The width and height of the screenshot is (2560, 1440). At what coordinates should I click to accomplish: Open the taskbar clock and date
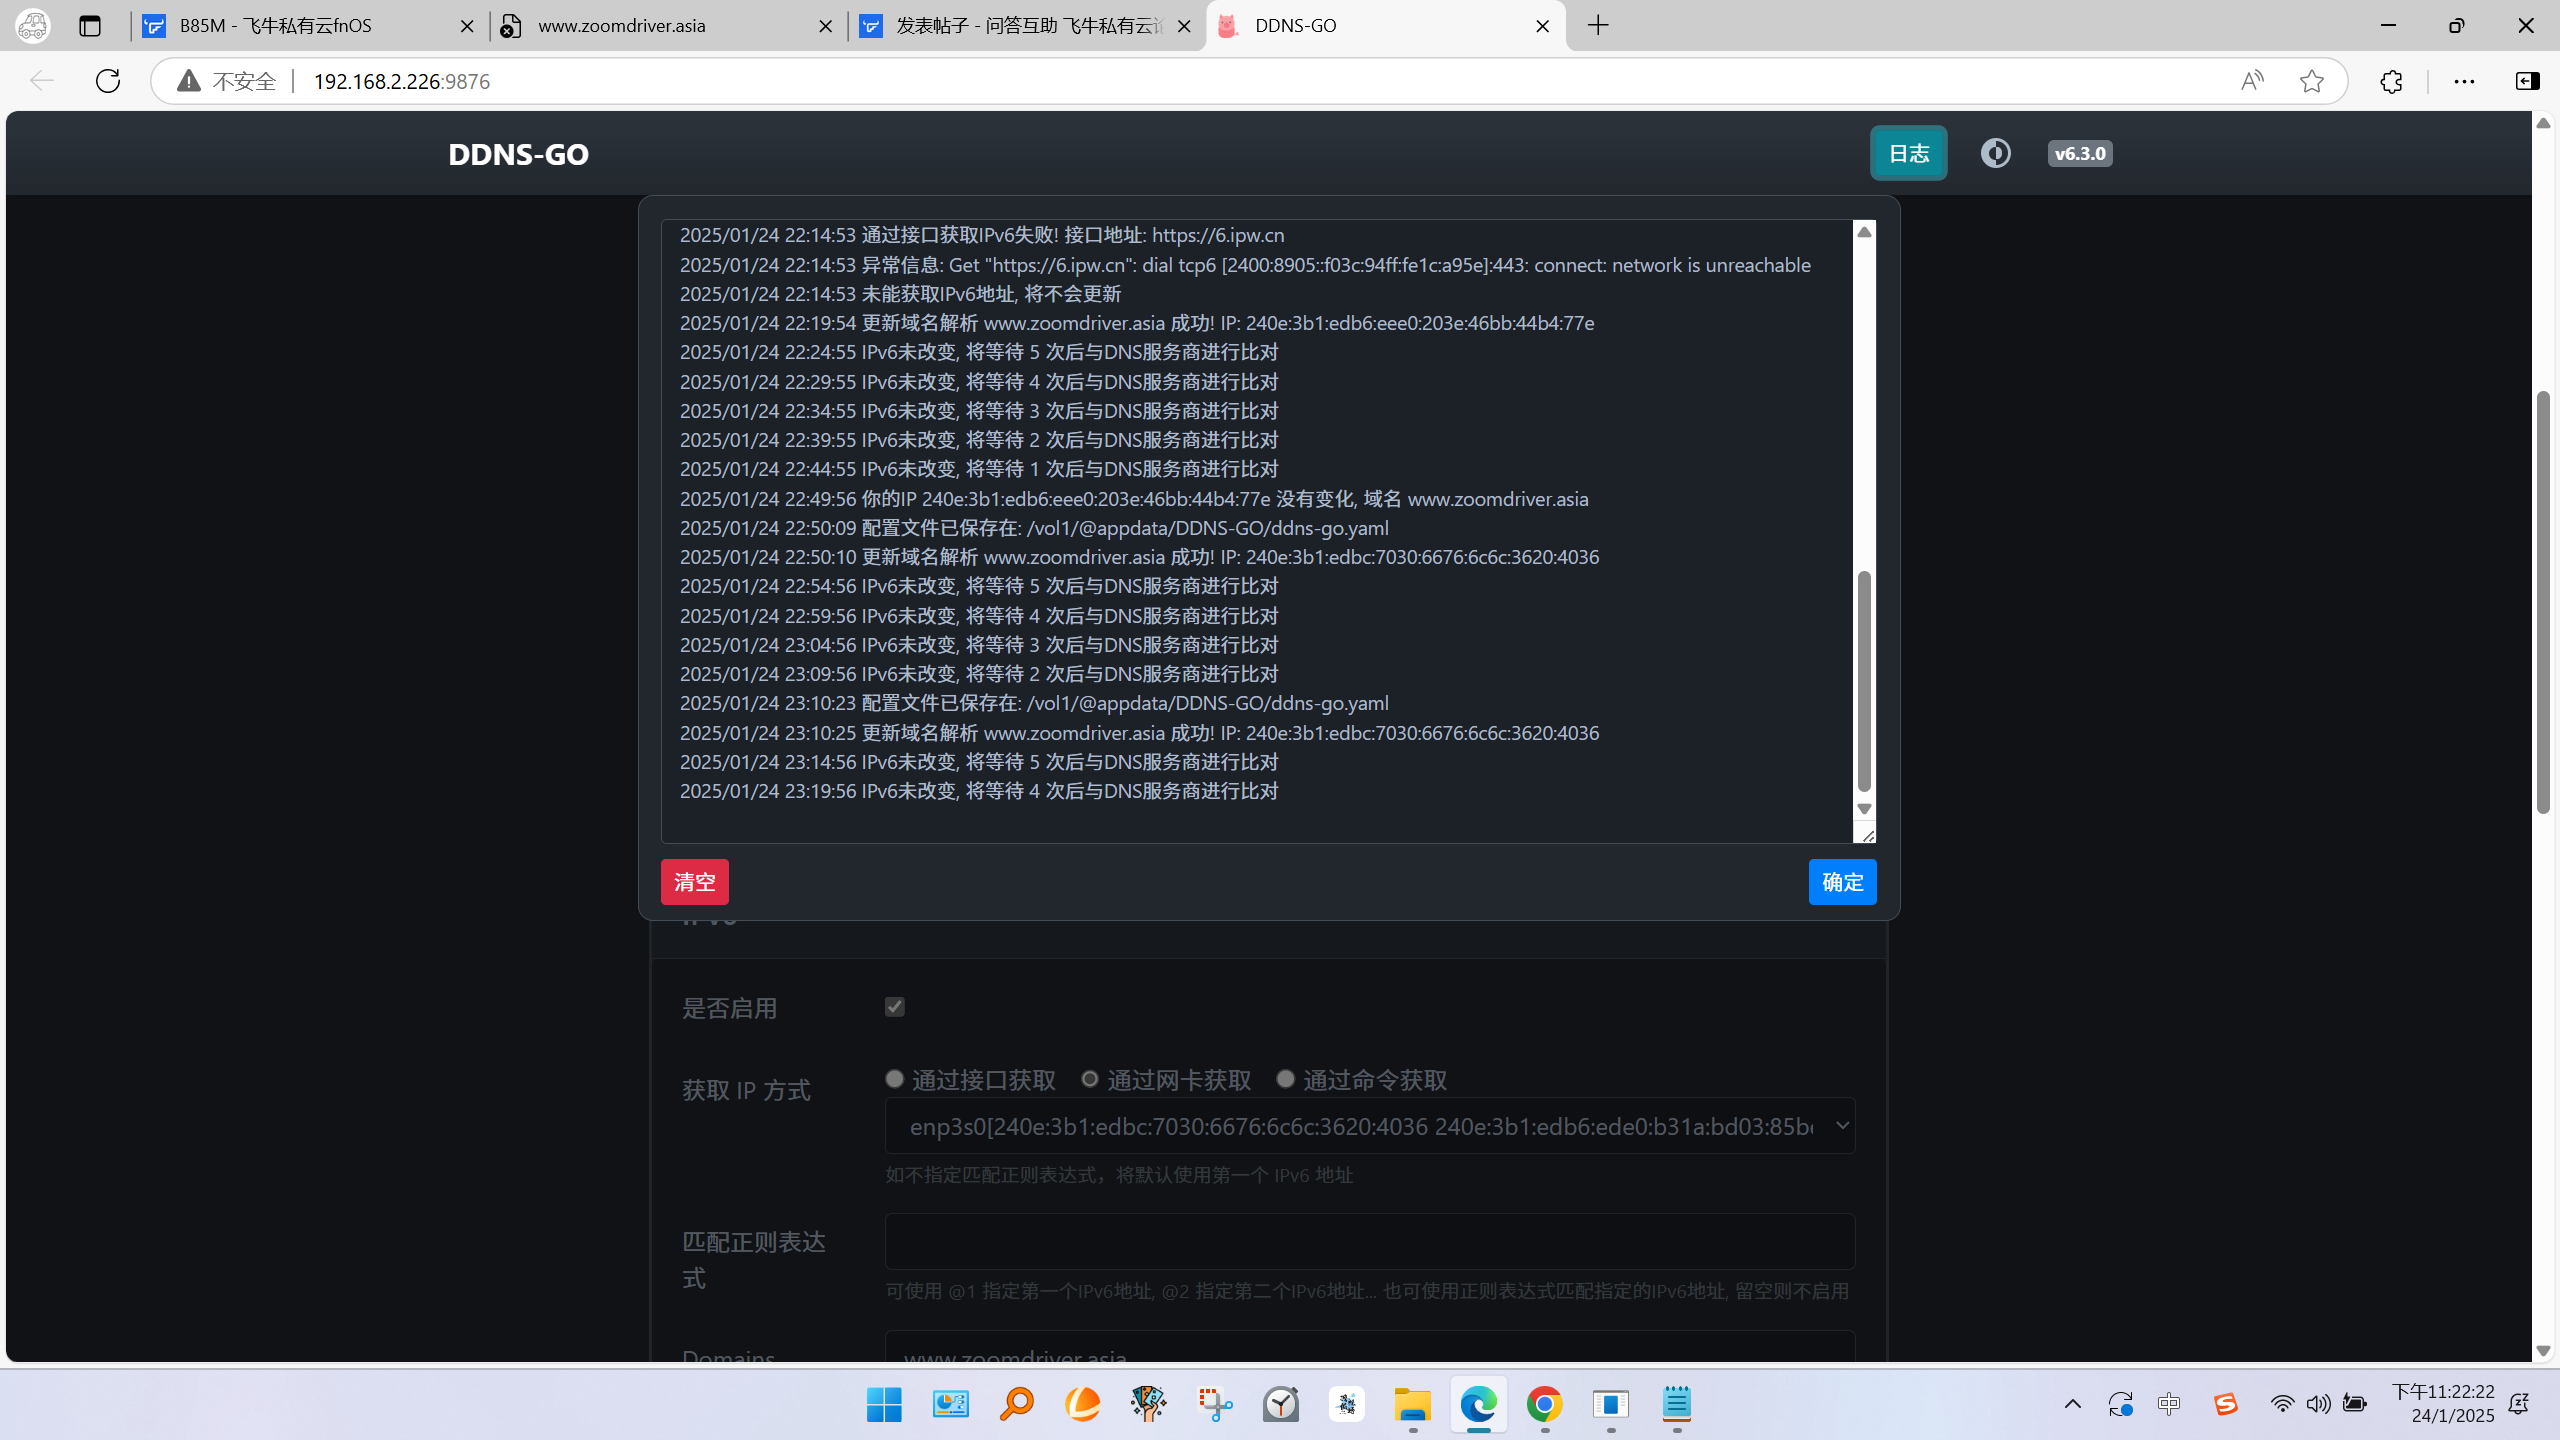[2443, 1404]
